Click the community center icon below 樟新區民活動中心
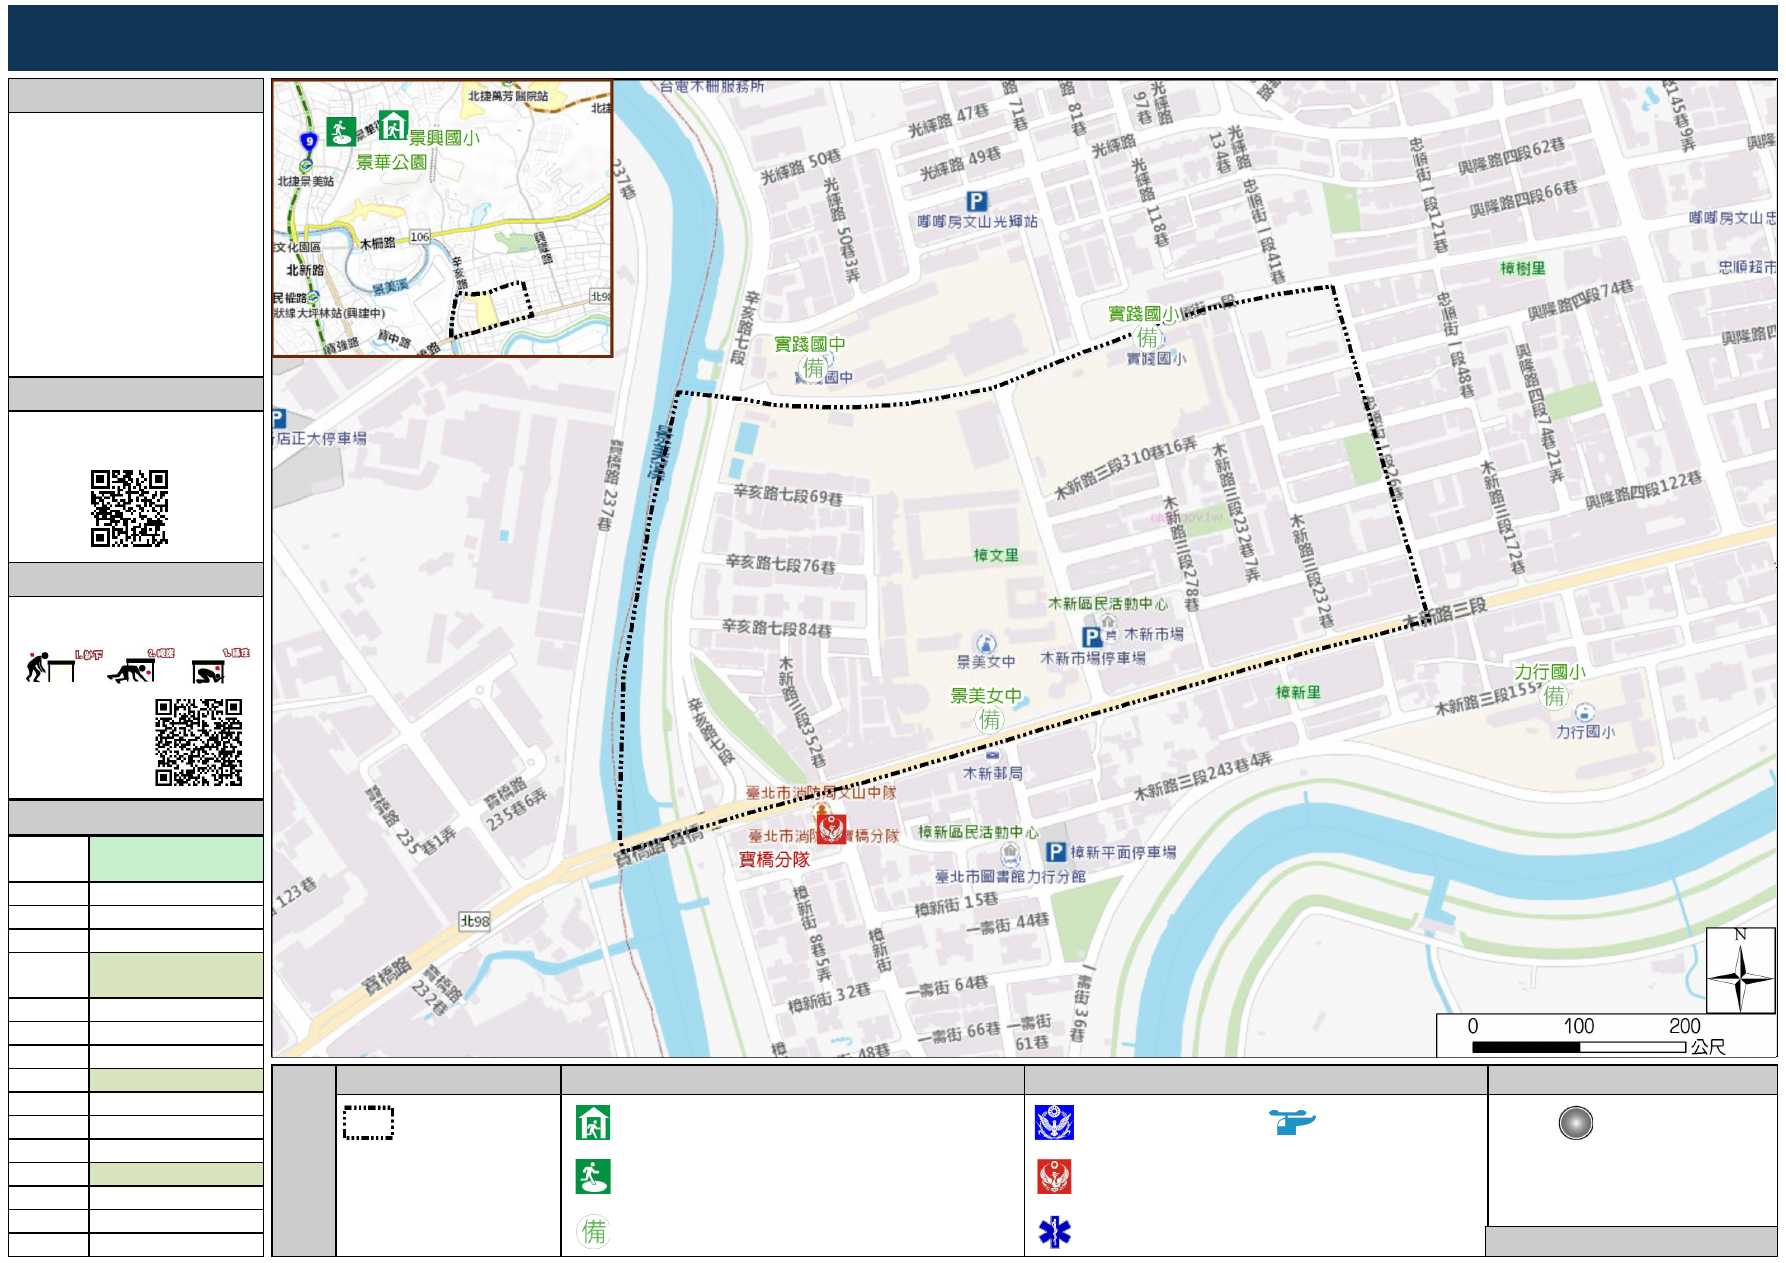1786x1263 pixels. [x=1010, y=853]
